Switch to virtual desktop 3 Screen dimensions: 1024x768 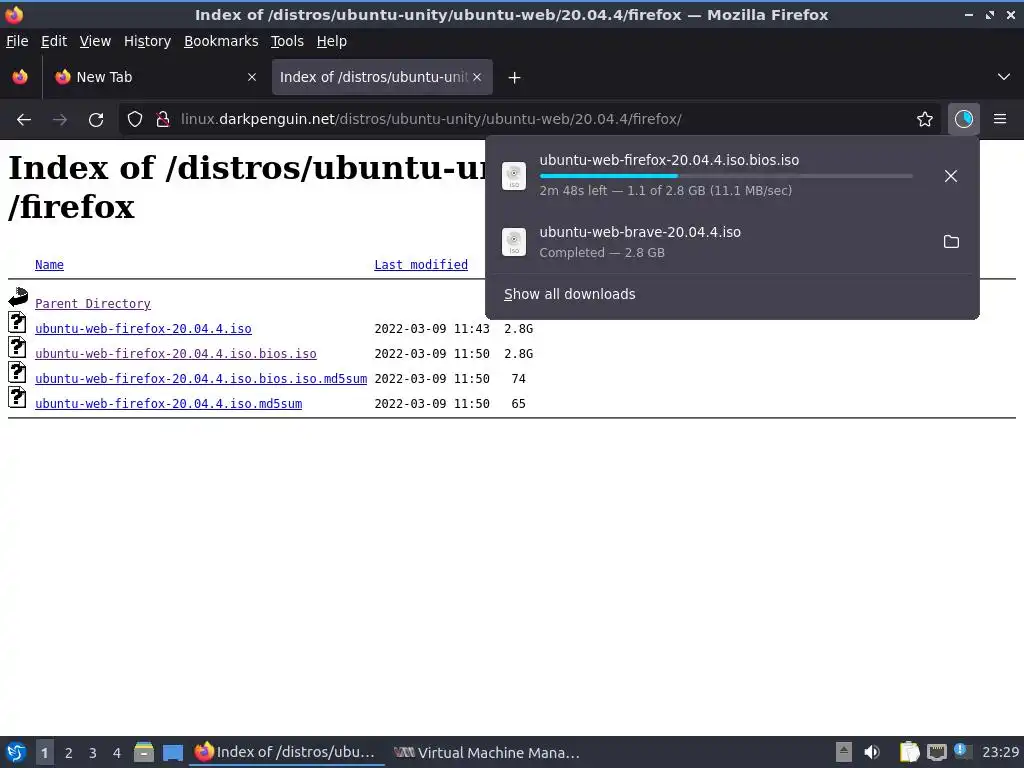(x=93, y=753)
